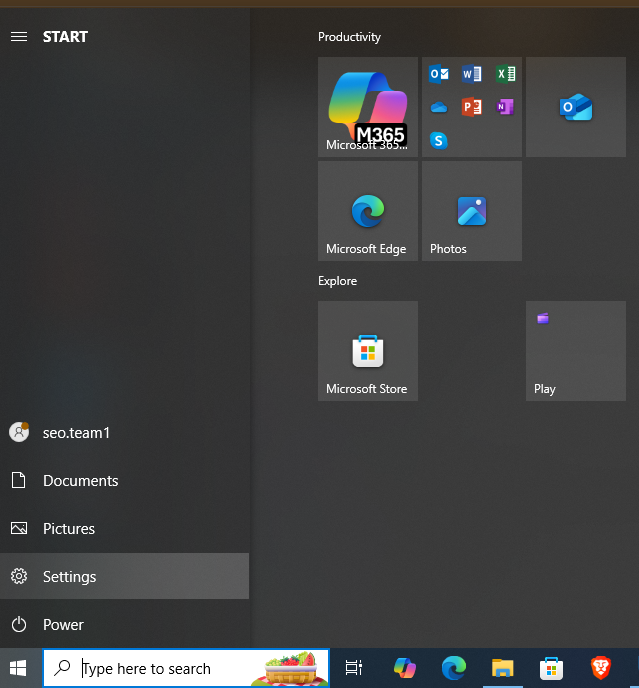Launch Copilot from the taskbar
Viewport: 639px width, 688px height.
[405, 668]
